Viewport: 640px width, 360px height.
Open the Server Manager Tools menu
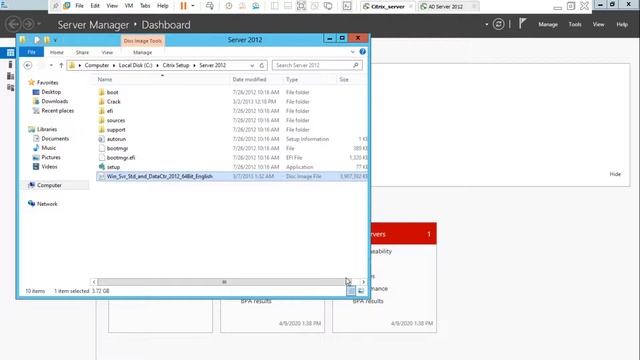click(x=575, y=24)
